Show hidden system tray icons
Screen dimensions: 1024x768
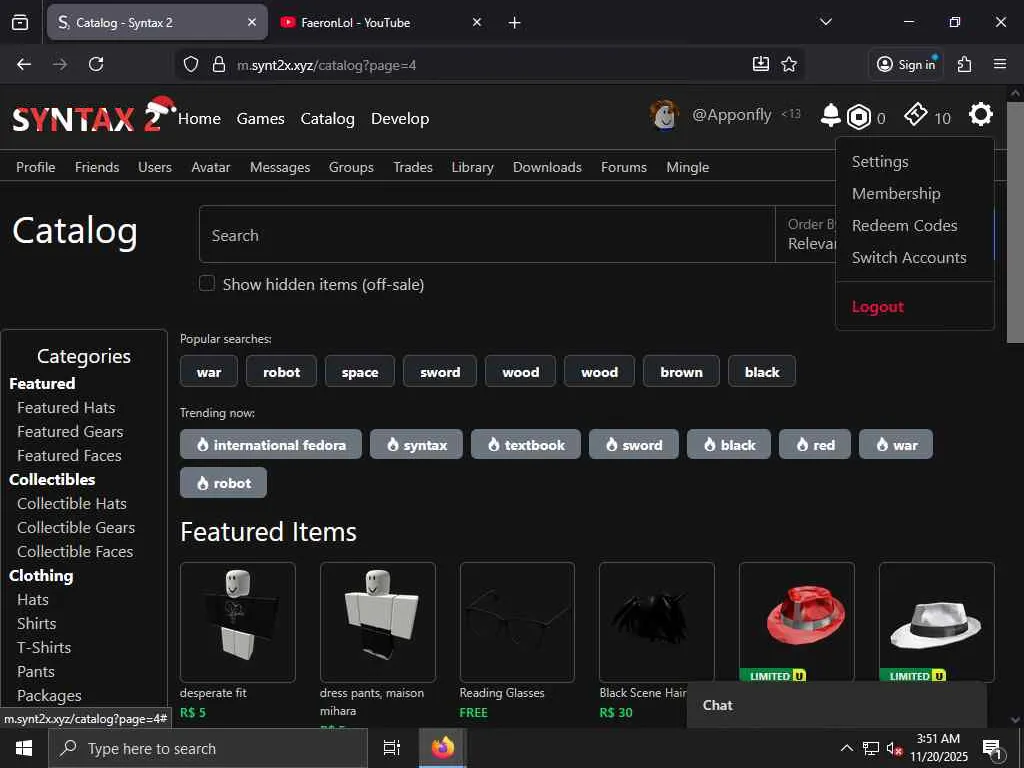click(846, 748)
